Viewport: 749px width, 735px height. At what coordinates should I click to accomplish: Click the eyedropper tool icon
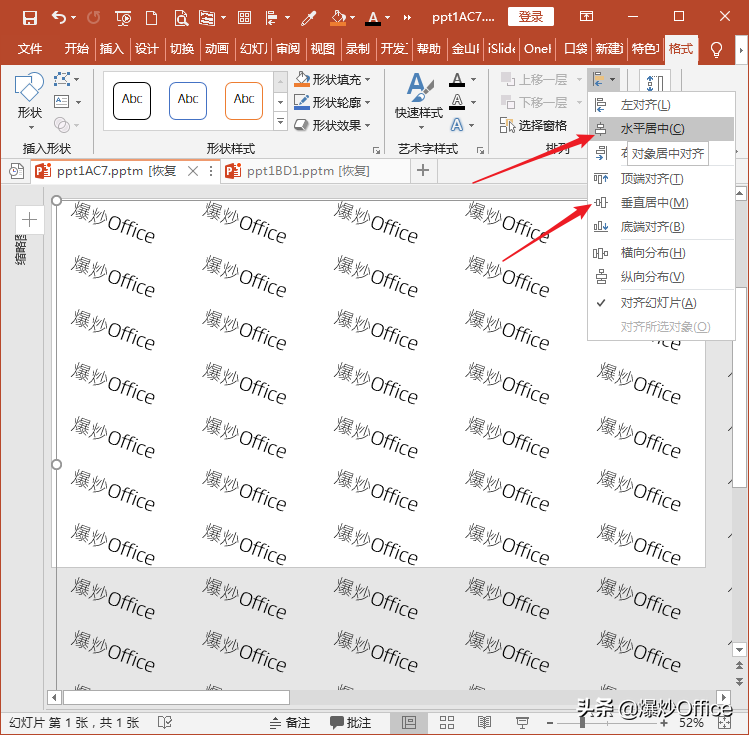click(309, 18)
